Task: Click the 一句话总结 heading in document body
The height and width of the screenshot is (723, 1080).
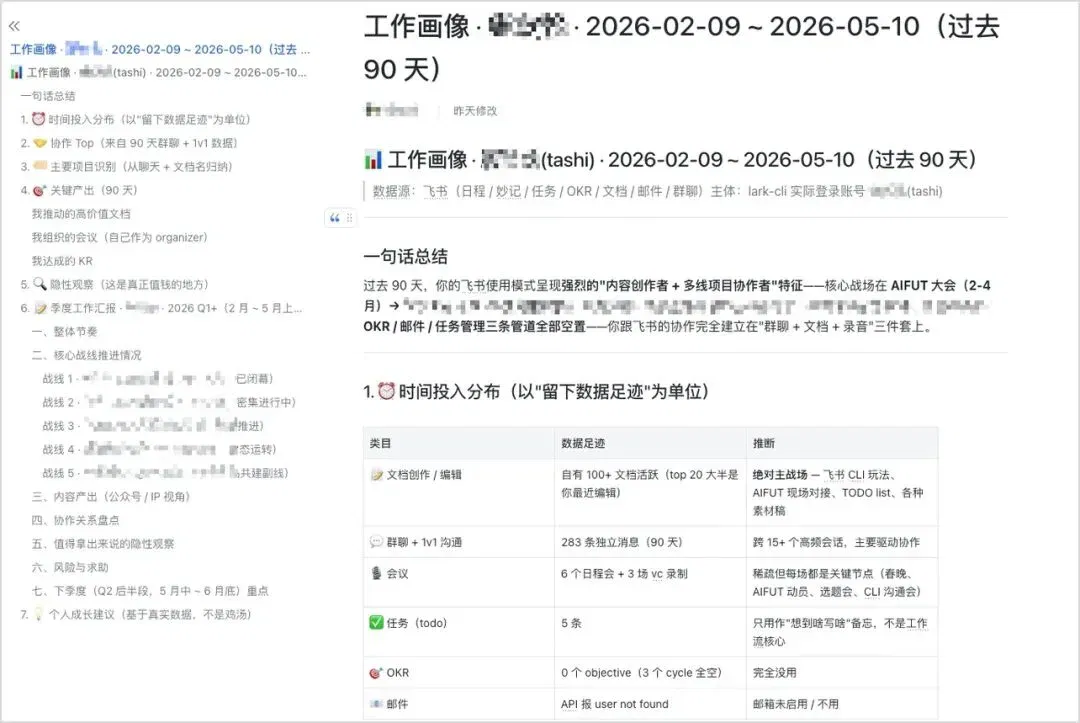Action: tap(406, 257)
